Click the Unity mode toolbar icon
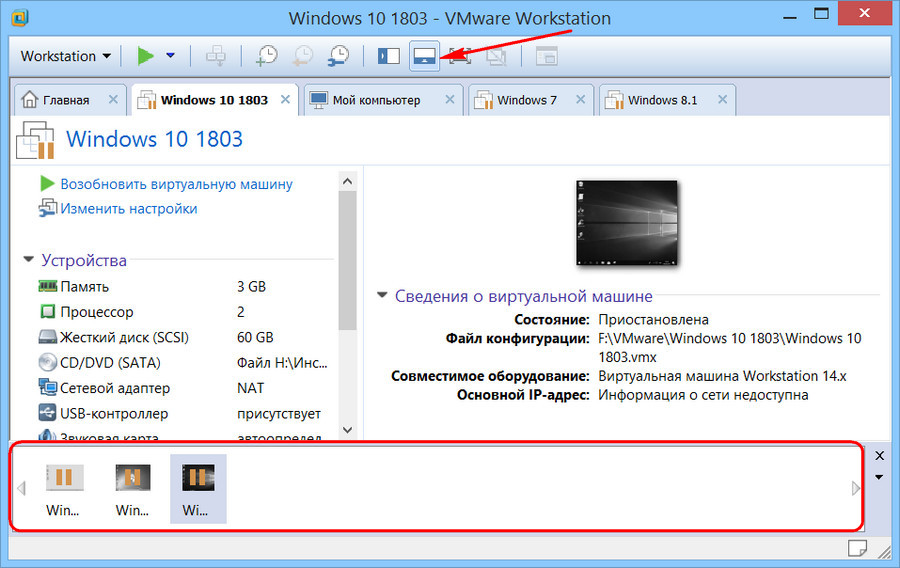 [496, 56]
